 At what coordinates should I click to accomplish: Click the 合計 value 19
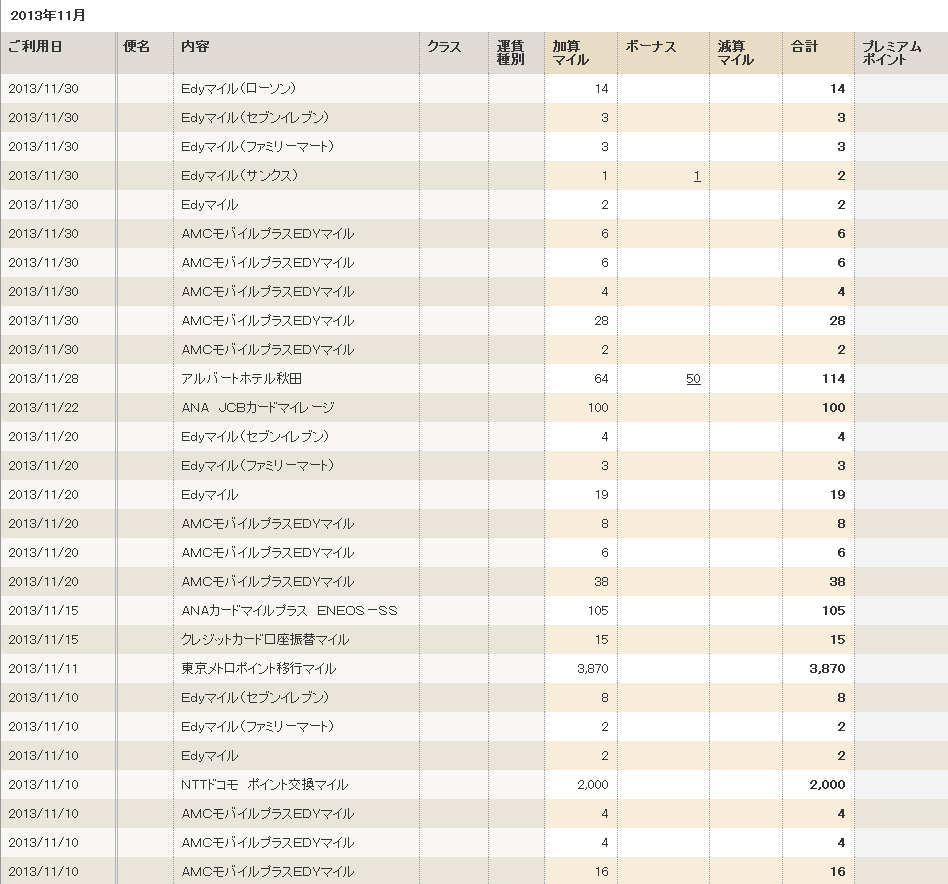coord(837,495)
